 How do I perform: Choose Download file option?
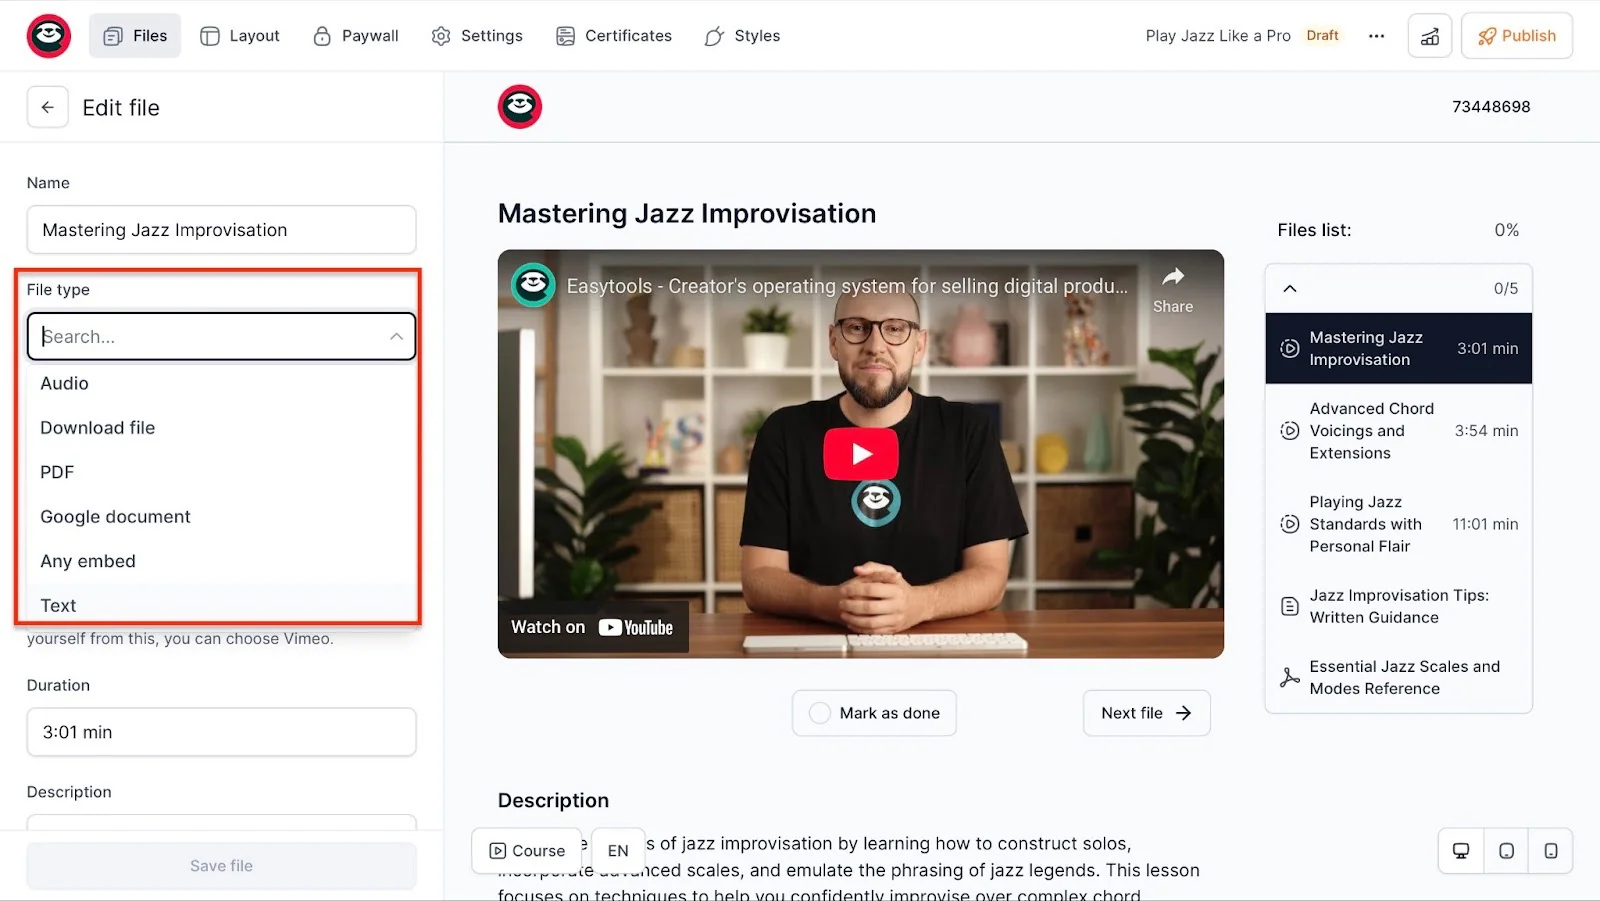221,428
